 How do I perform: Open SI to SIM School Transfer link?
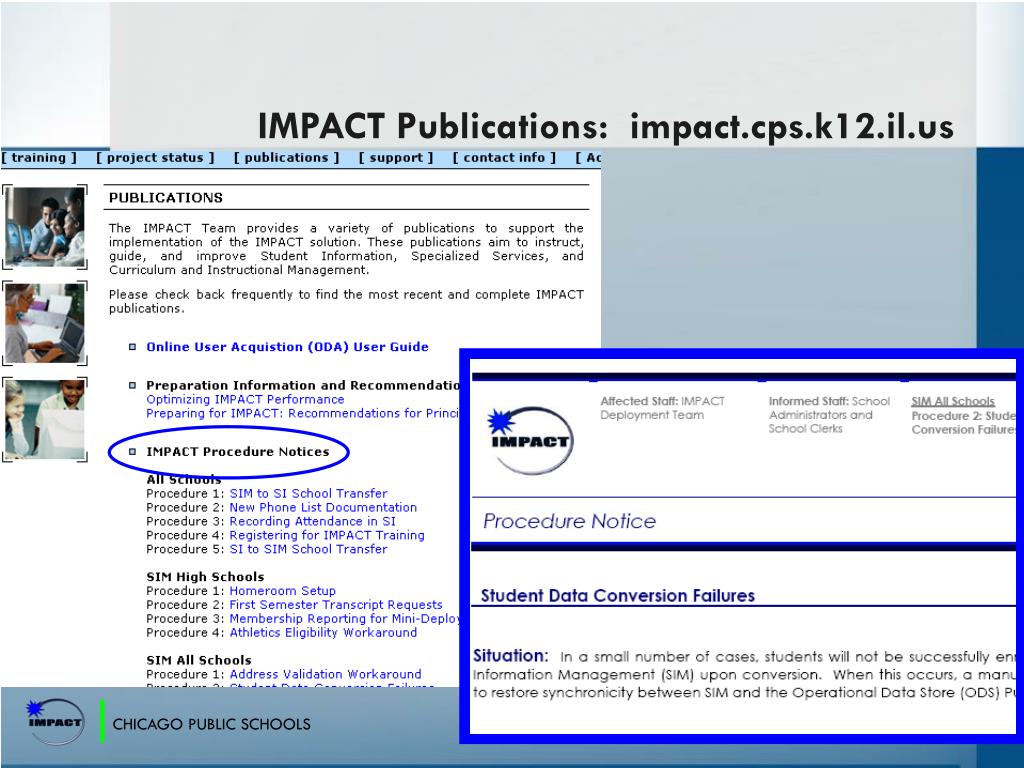pyautogui.click(x=308, y=549)
